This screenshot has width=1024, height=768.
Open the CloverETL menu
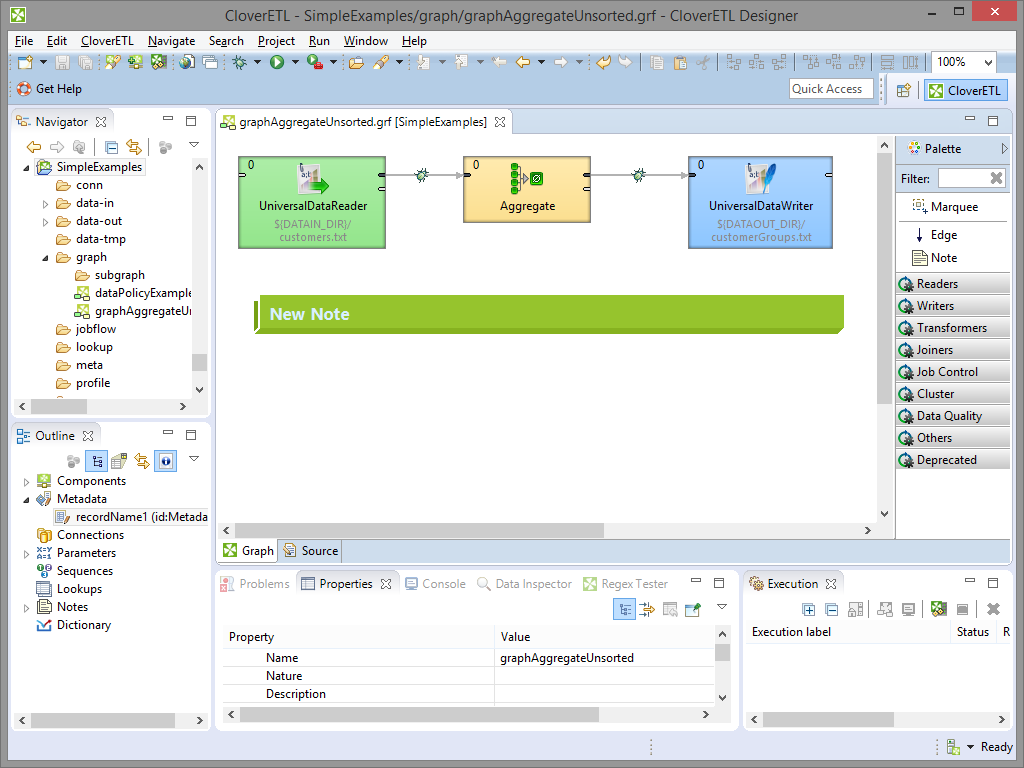[107, 40]
